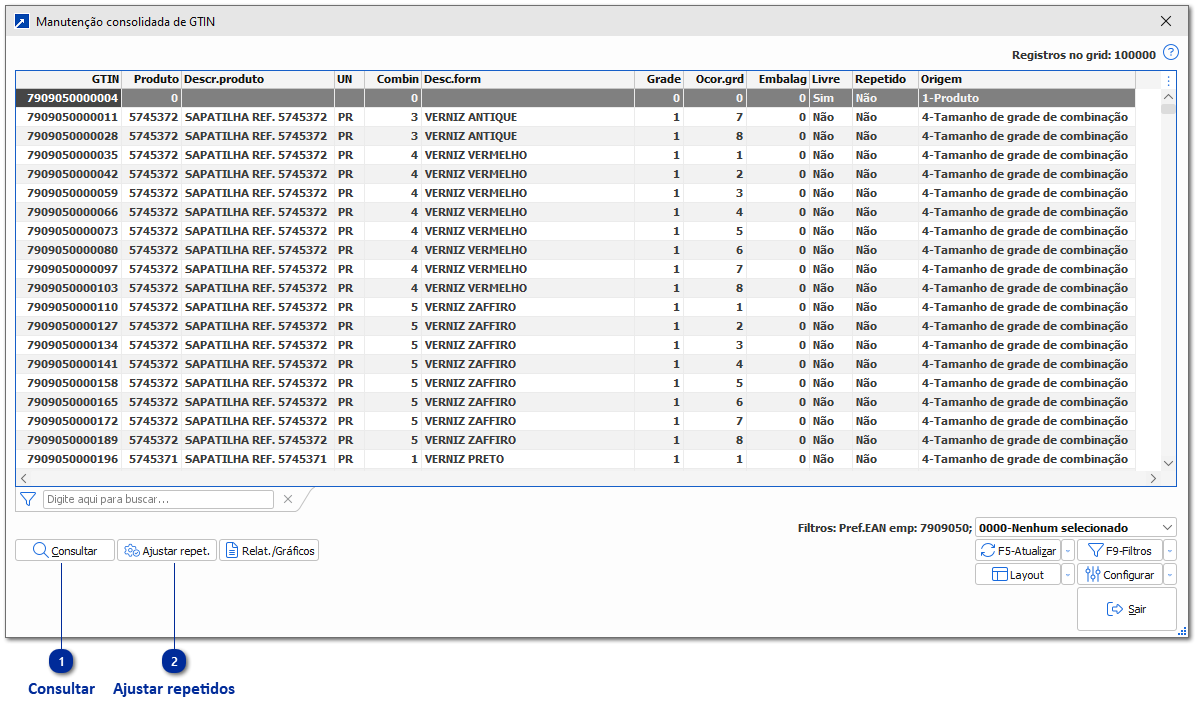This screenshot has width=1198, height=715.
Task: Select GTIN cell 7909050000073
Action: pos(69,231)
